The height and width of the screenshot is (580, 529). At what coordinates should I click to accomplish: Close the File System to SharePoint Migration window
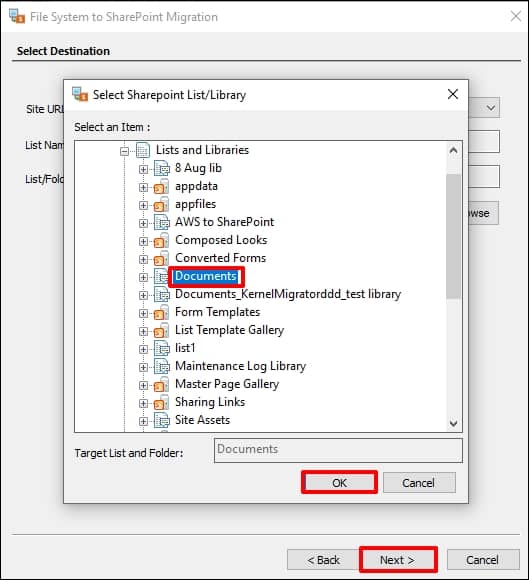pyautogui.click(x=516, y=16)
